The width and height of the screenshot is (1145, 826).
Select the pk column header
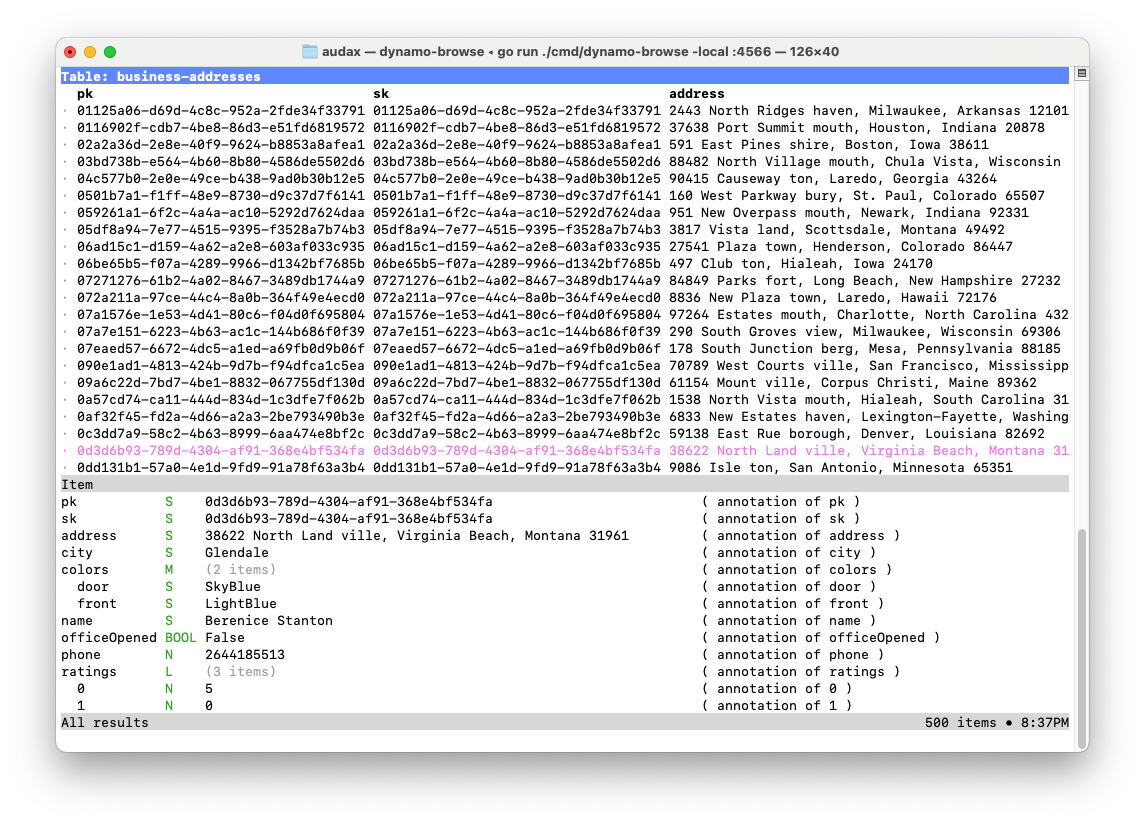click(85, 94)
